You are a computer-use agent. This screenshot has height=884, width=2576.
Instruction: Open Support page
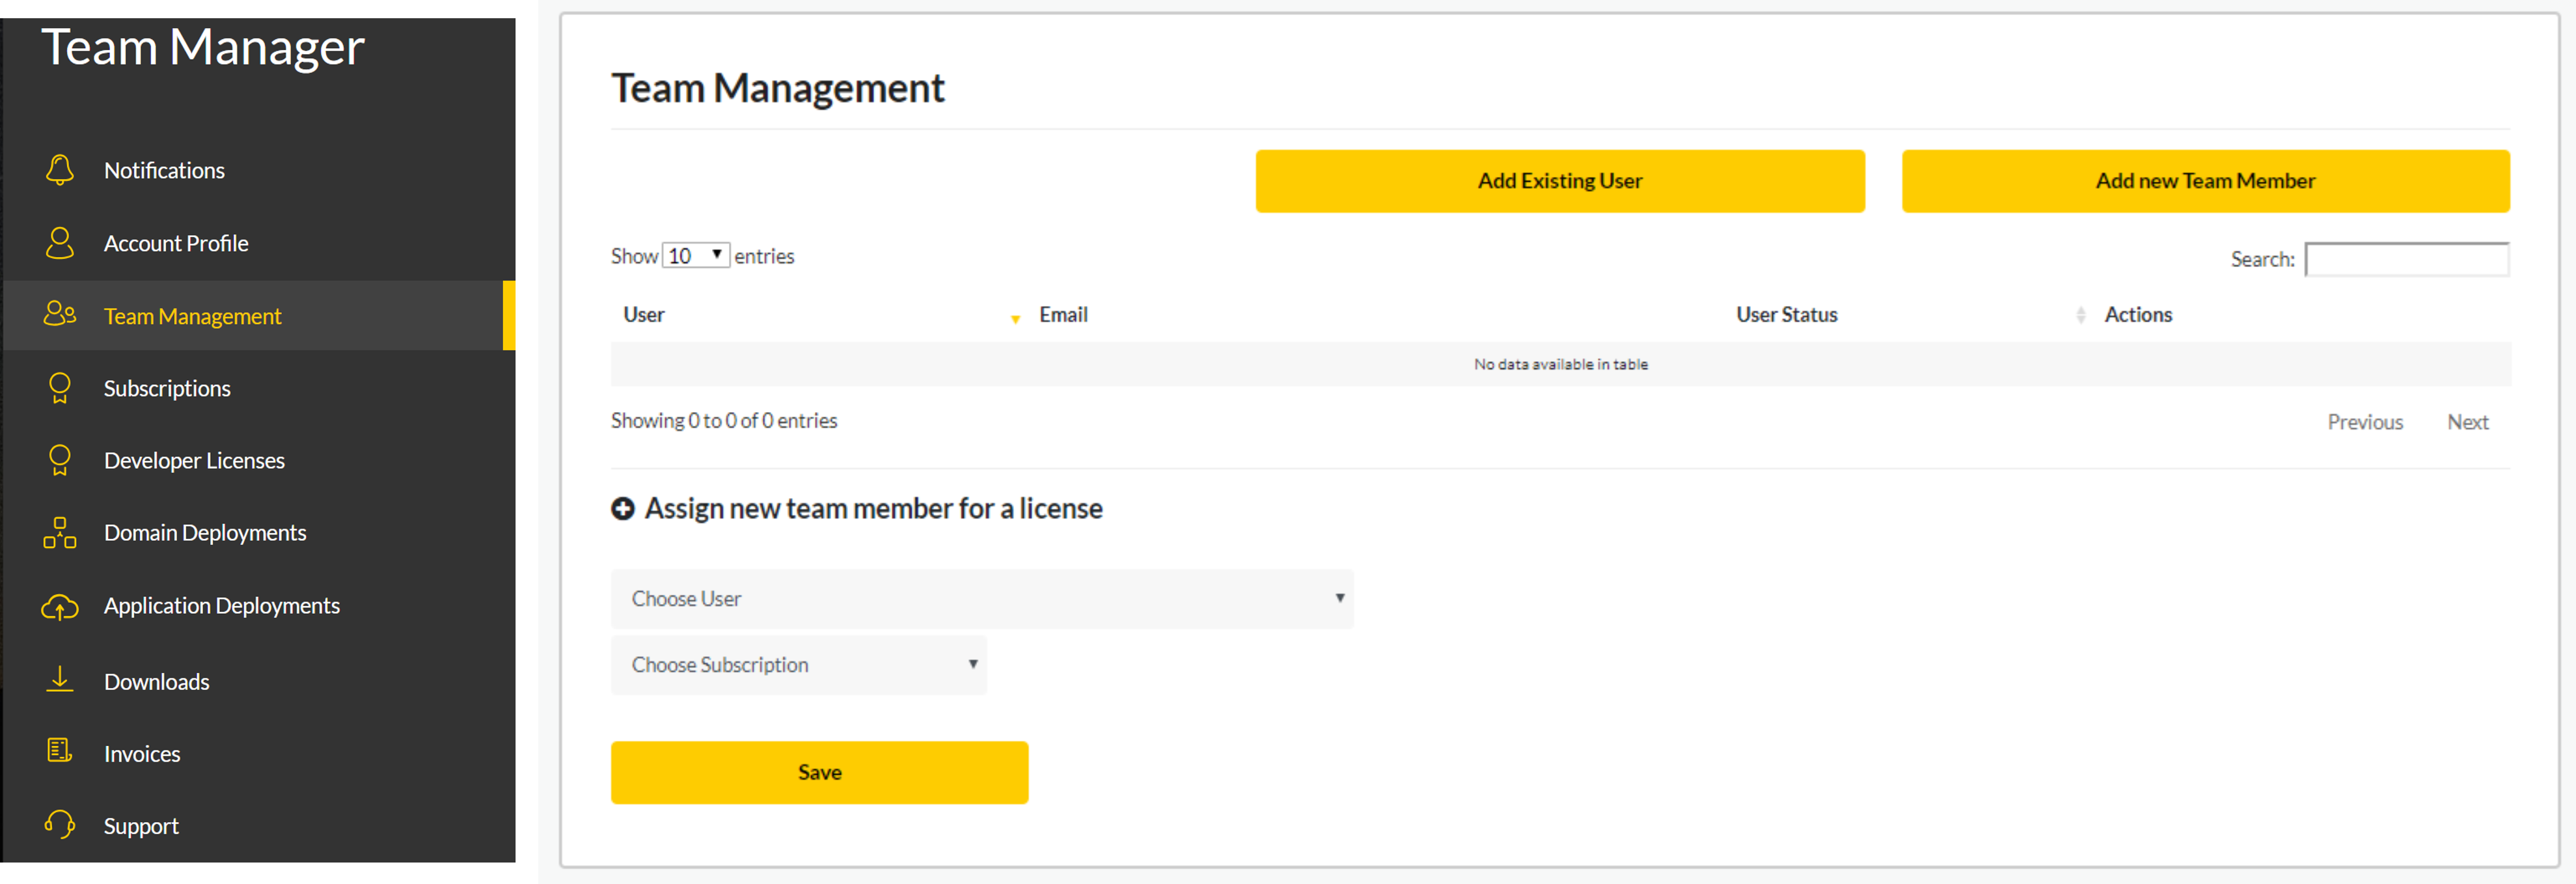click(141, 827)
